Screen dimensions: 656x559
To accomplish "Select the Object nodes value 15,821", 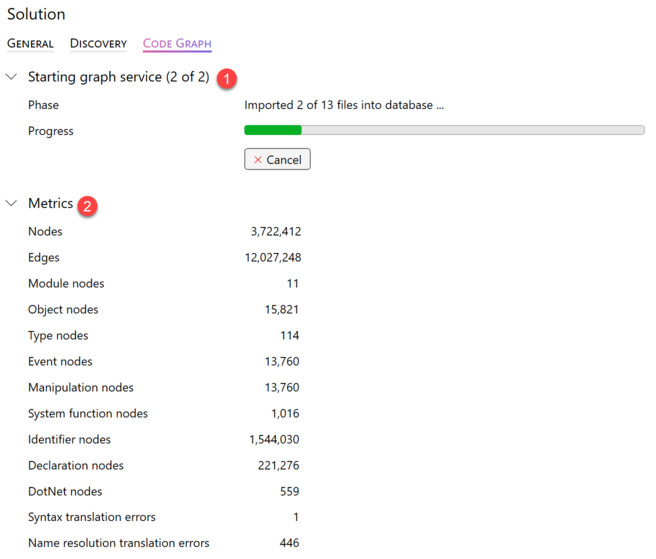I will tap(282, 310).
